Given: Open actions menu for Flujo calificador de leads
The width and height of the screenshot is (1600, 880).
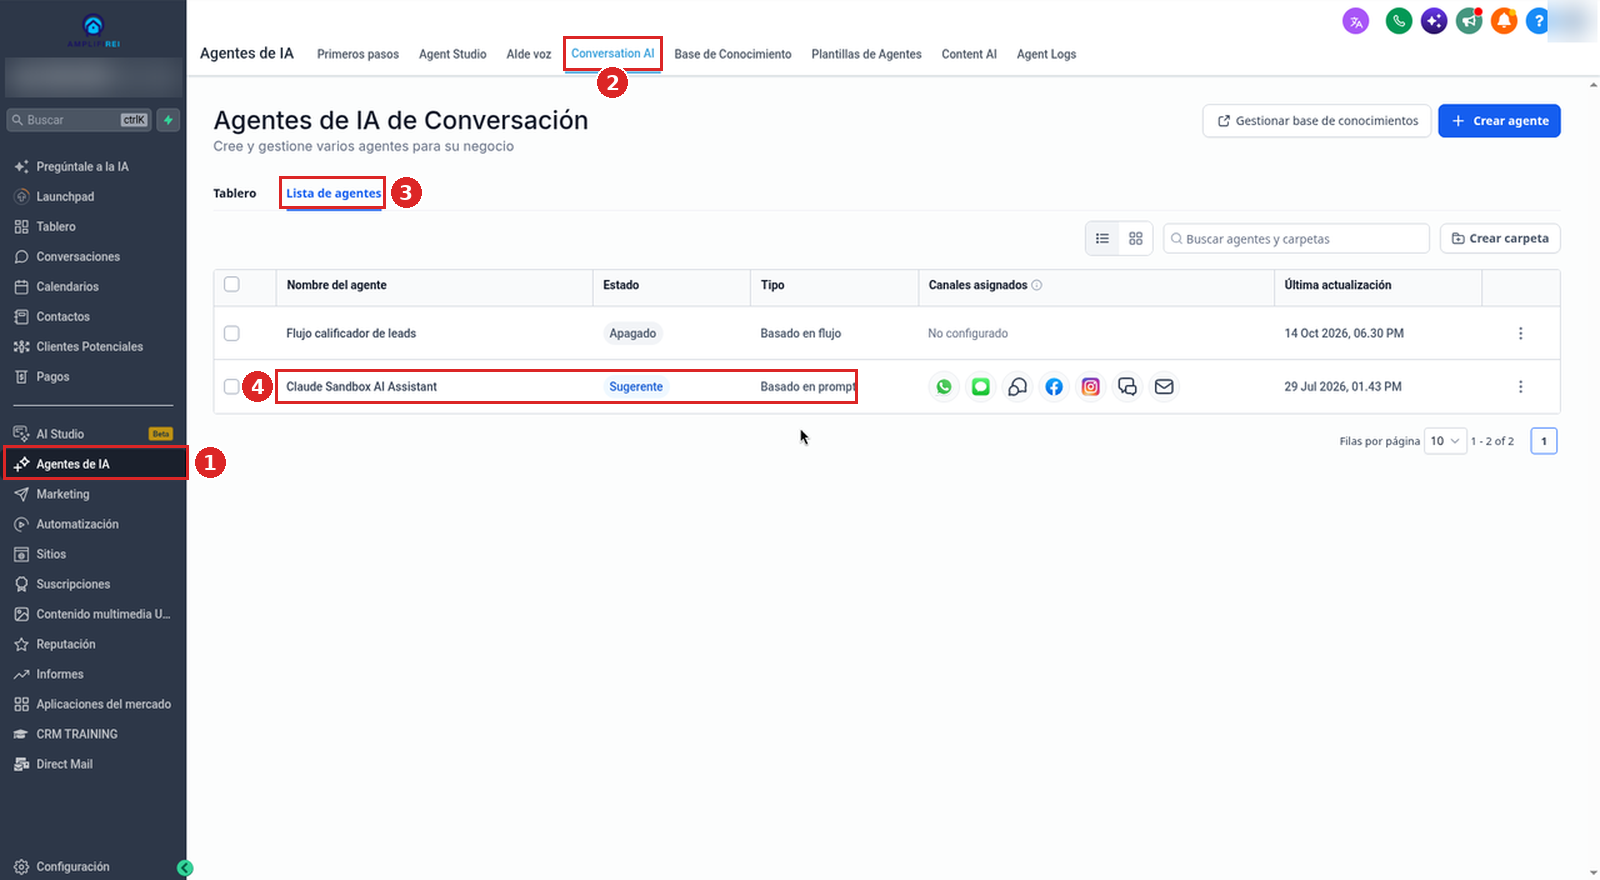Looking at the screenshot, I should coord(1521,333).
